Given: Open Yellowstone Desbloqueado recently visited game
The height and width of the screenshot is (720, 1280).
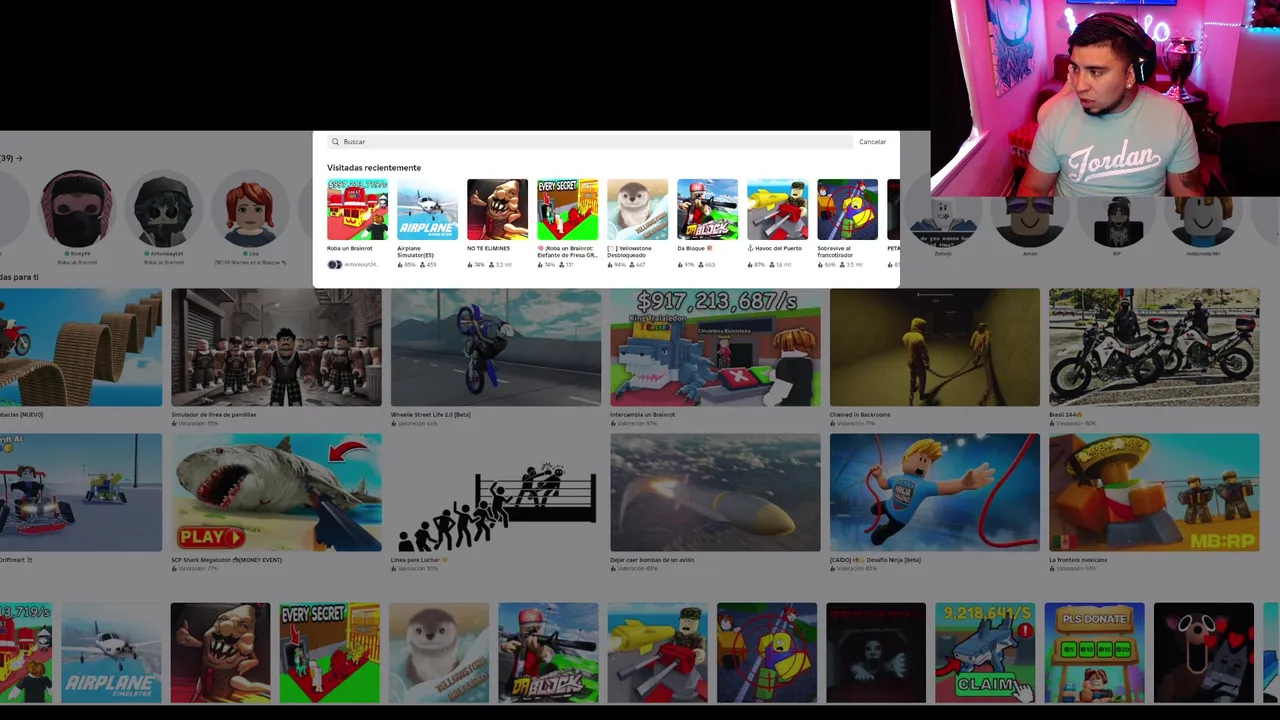Looking at the screenshot, I should [x=637, y=210].
